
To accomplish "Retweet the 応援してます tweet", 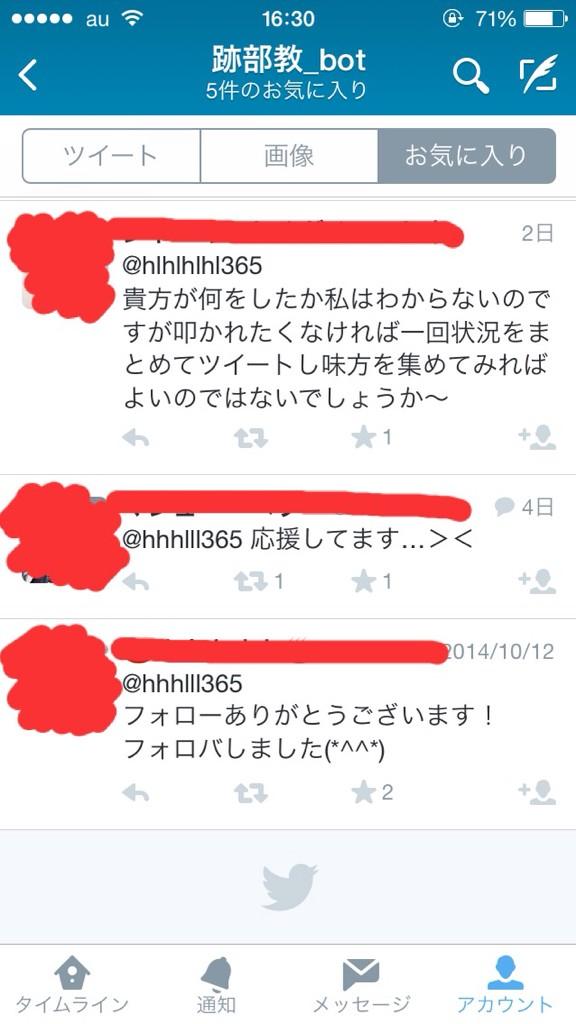I will (x=251, y=581).
